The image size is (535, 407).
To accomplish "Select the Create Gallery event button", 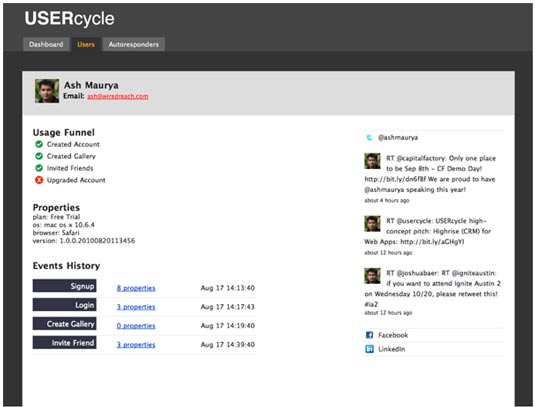I will 64,323.
